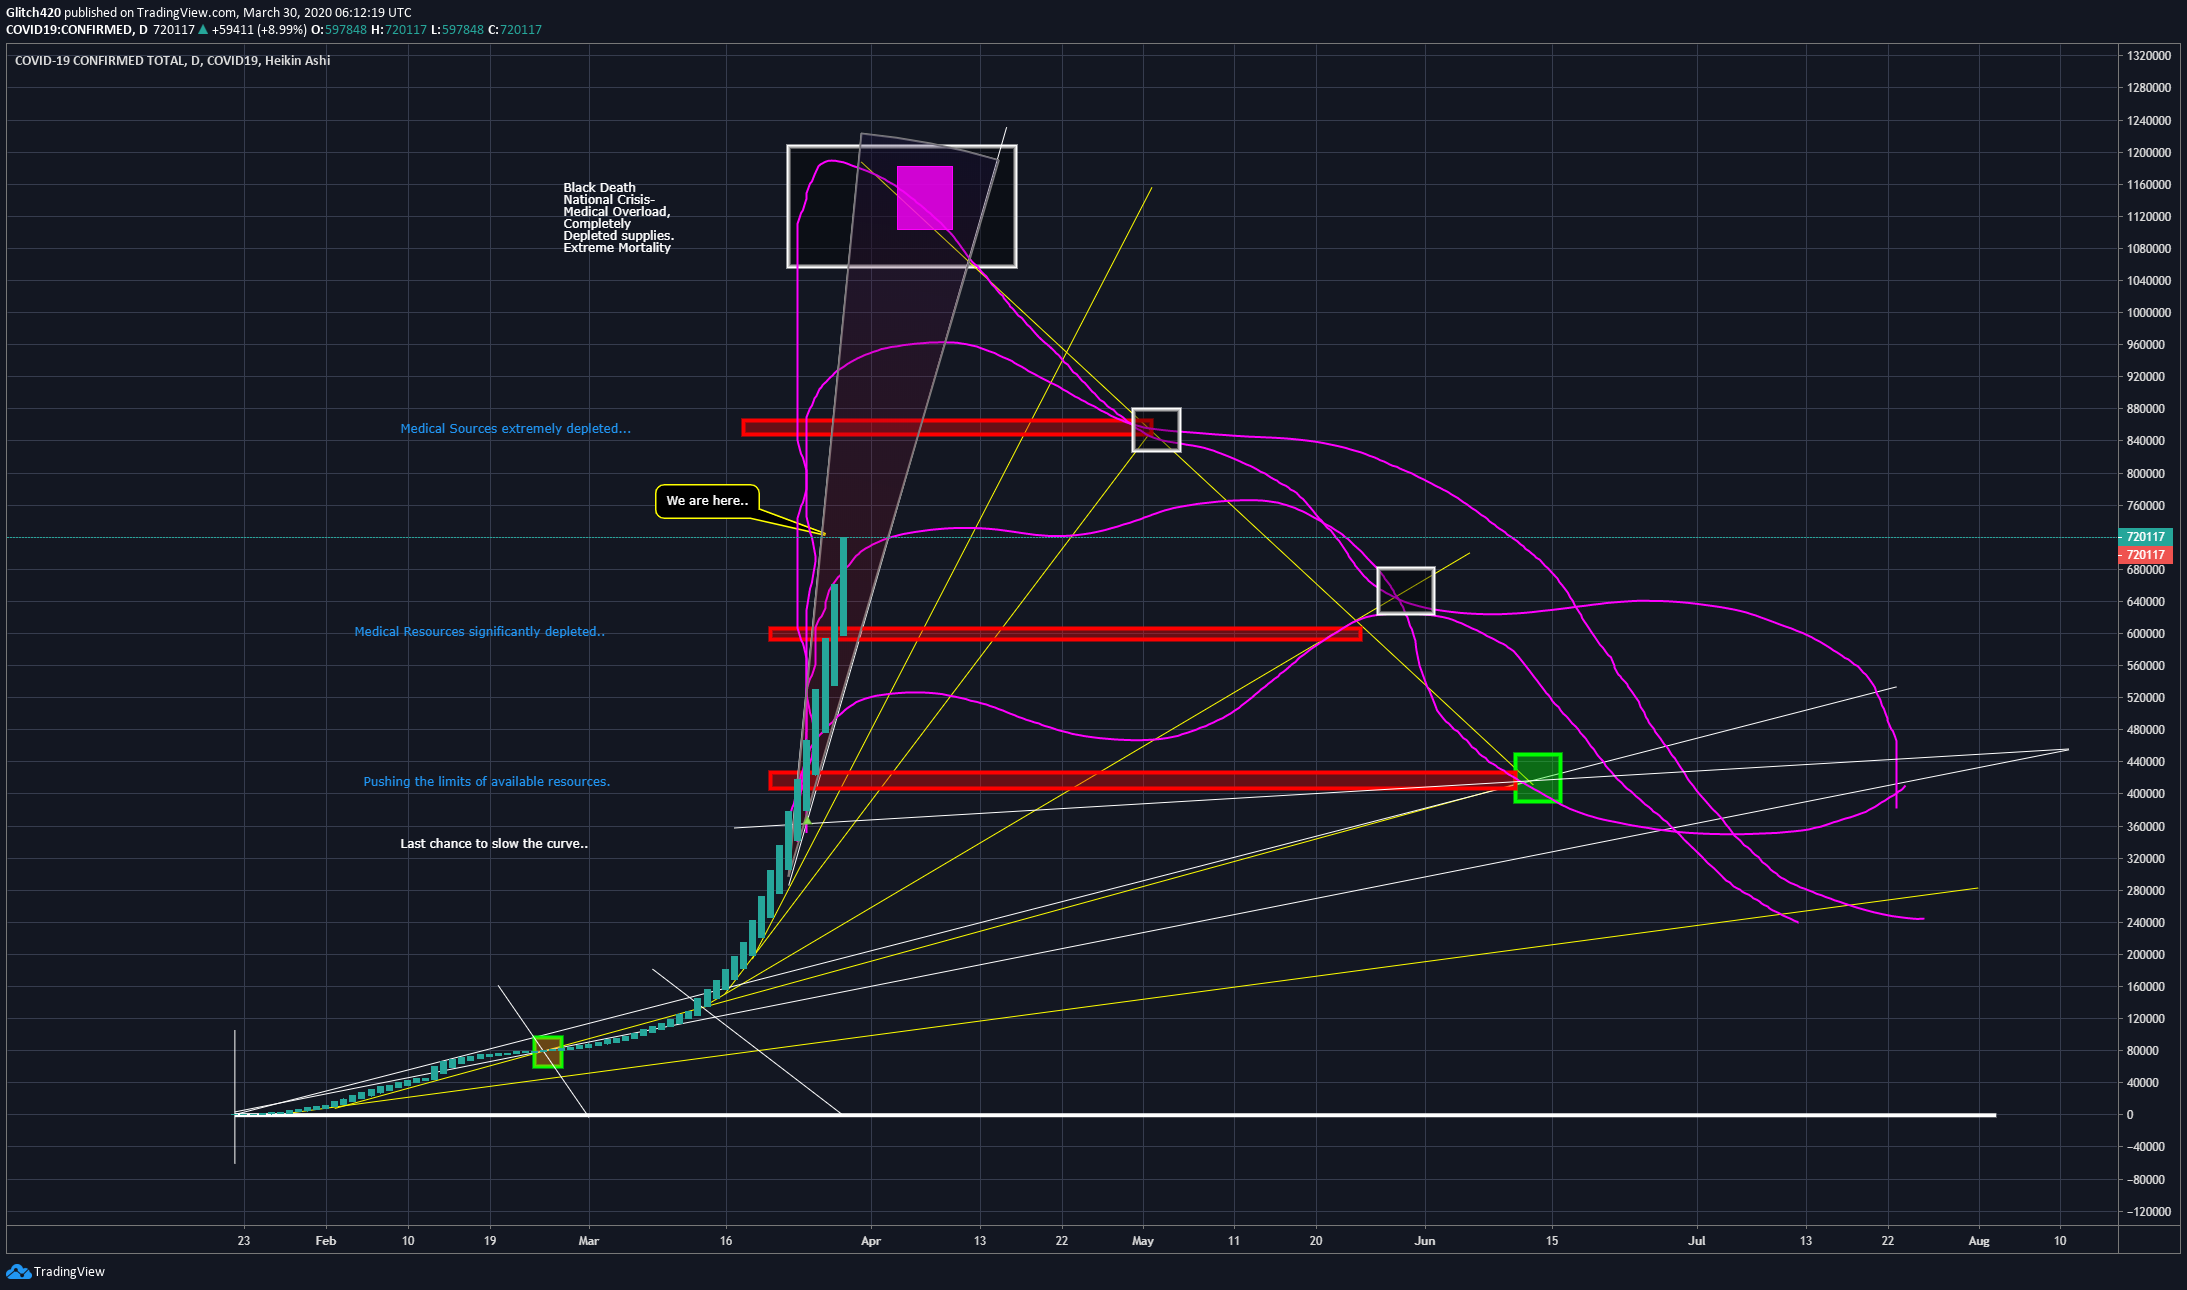Click the red bar beside 'Medical Sources extremely depleted'
The width and height of the screenshot is (2187, 1290).
[947, 427]
